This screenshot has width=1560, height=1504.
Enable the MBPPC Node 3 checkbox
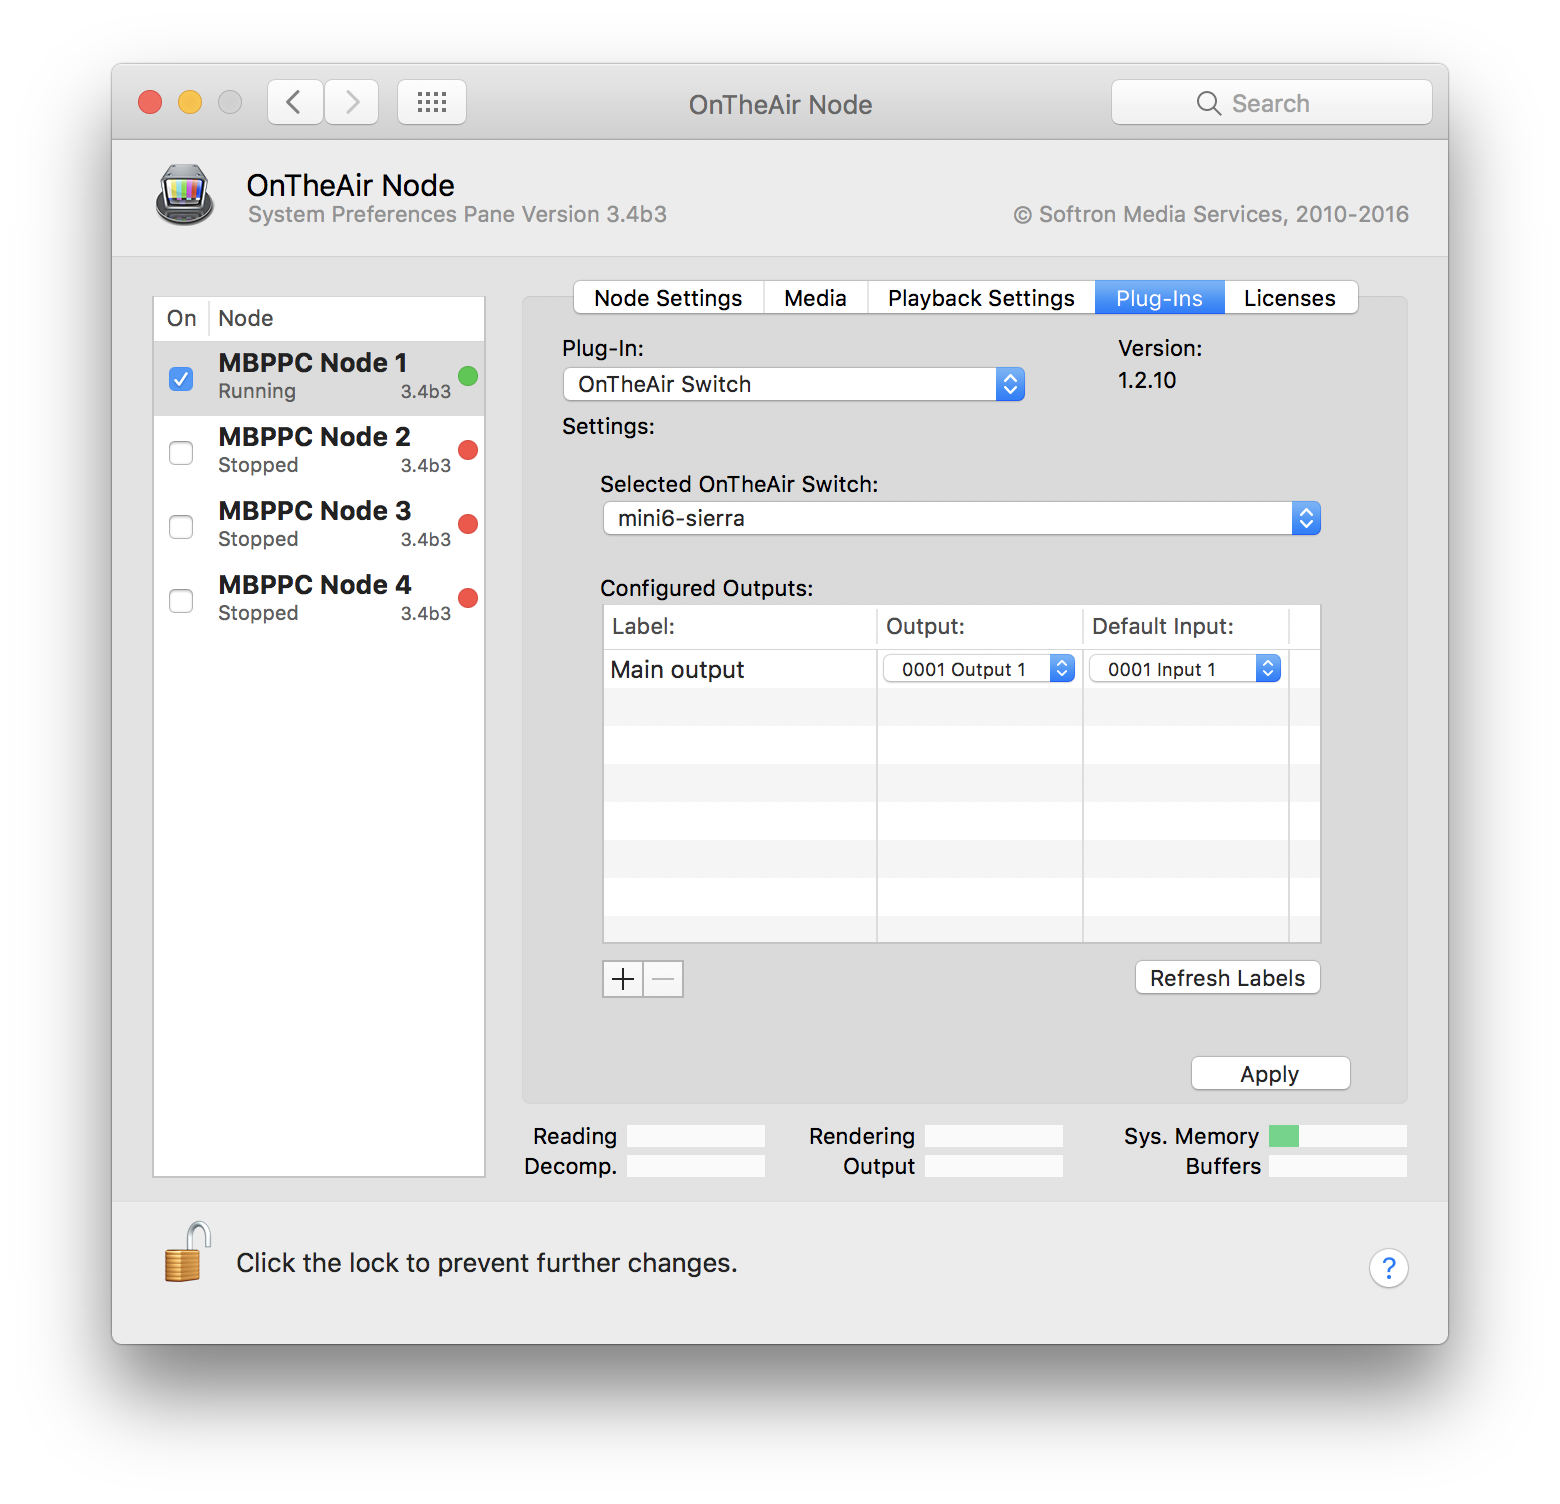point(181,527)
